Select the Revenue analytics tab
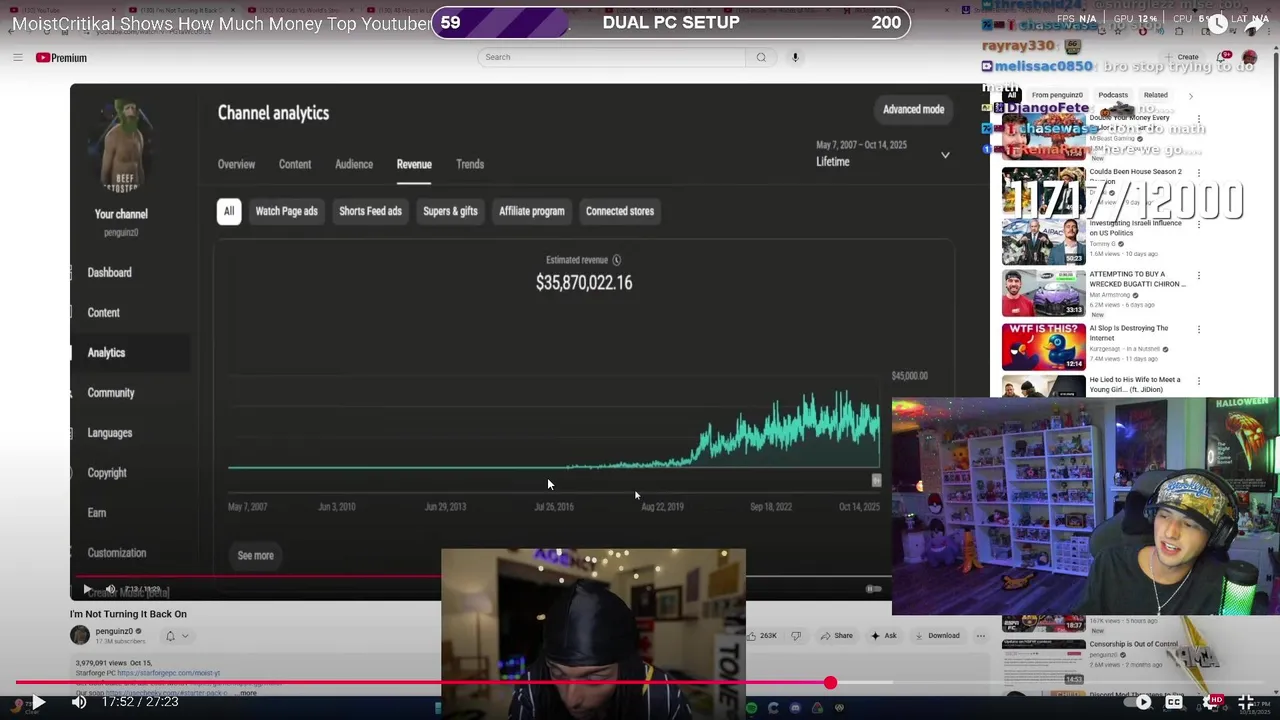 414,164
